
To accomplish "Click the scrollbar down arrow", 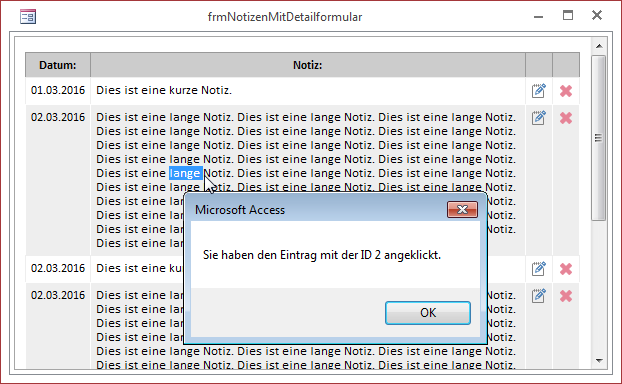I will click(x=599, y=361).
